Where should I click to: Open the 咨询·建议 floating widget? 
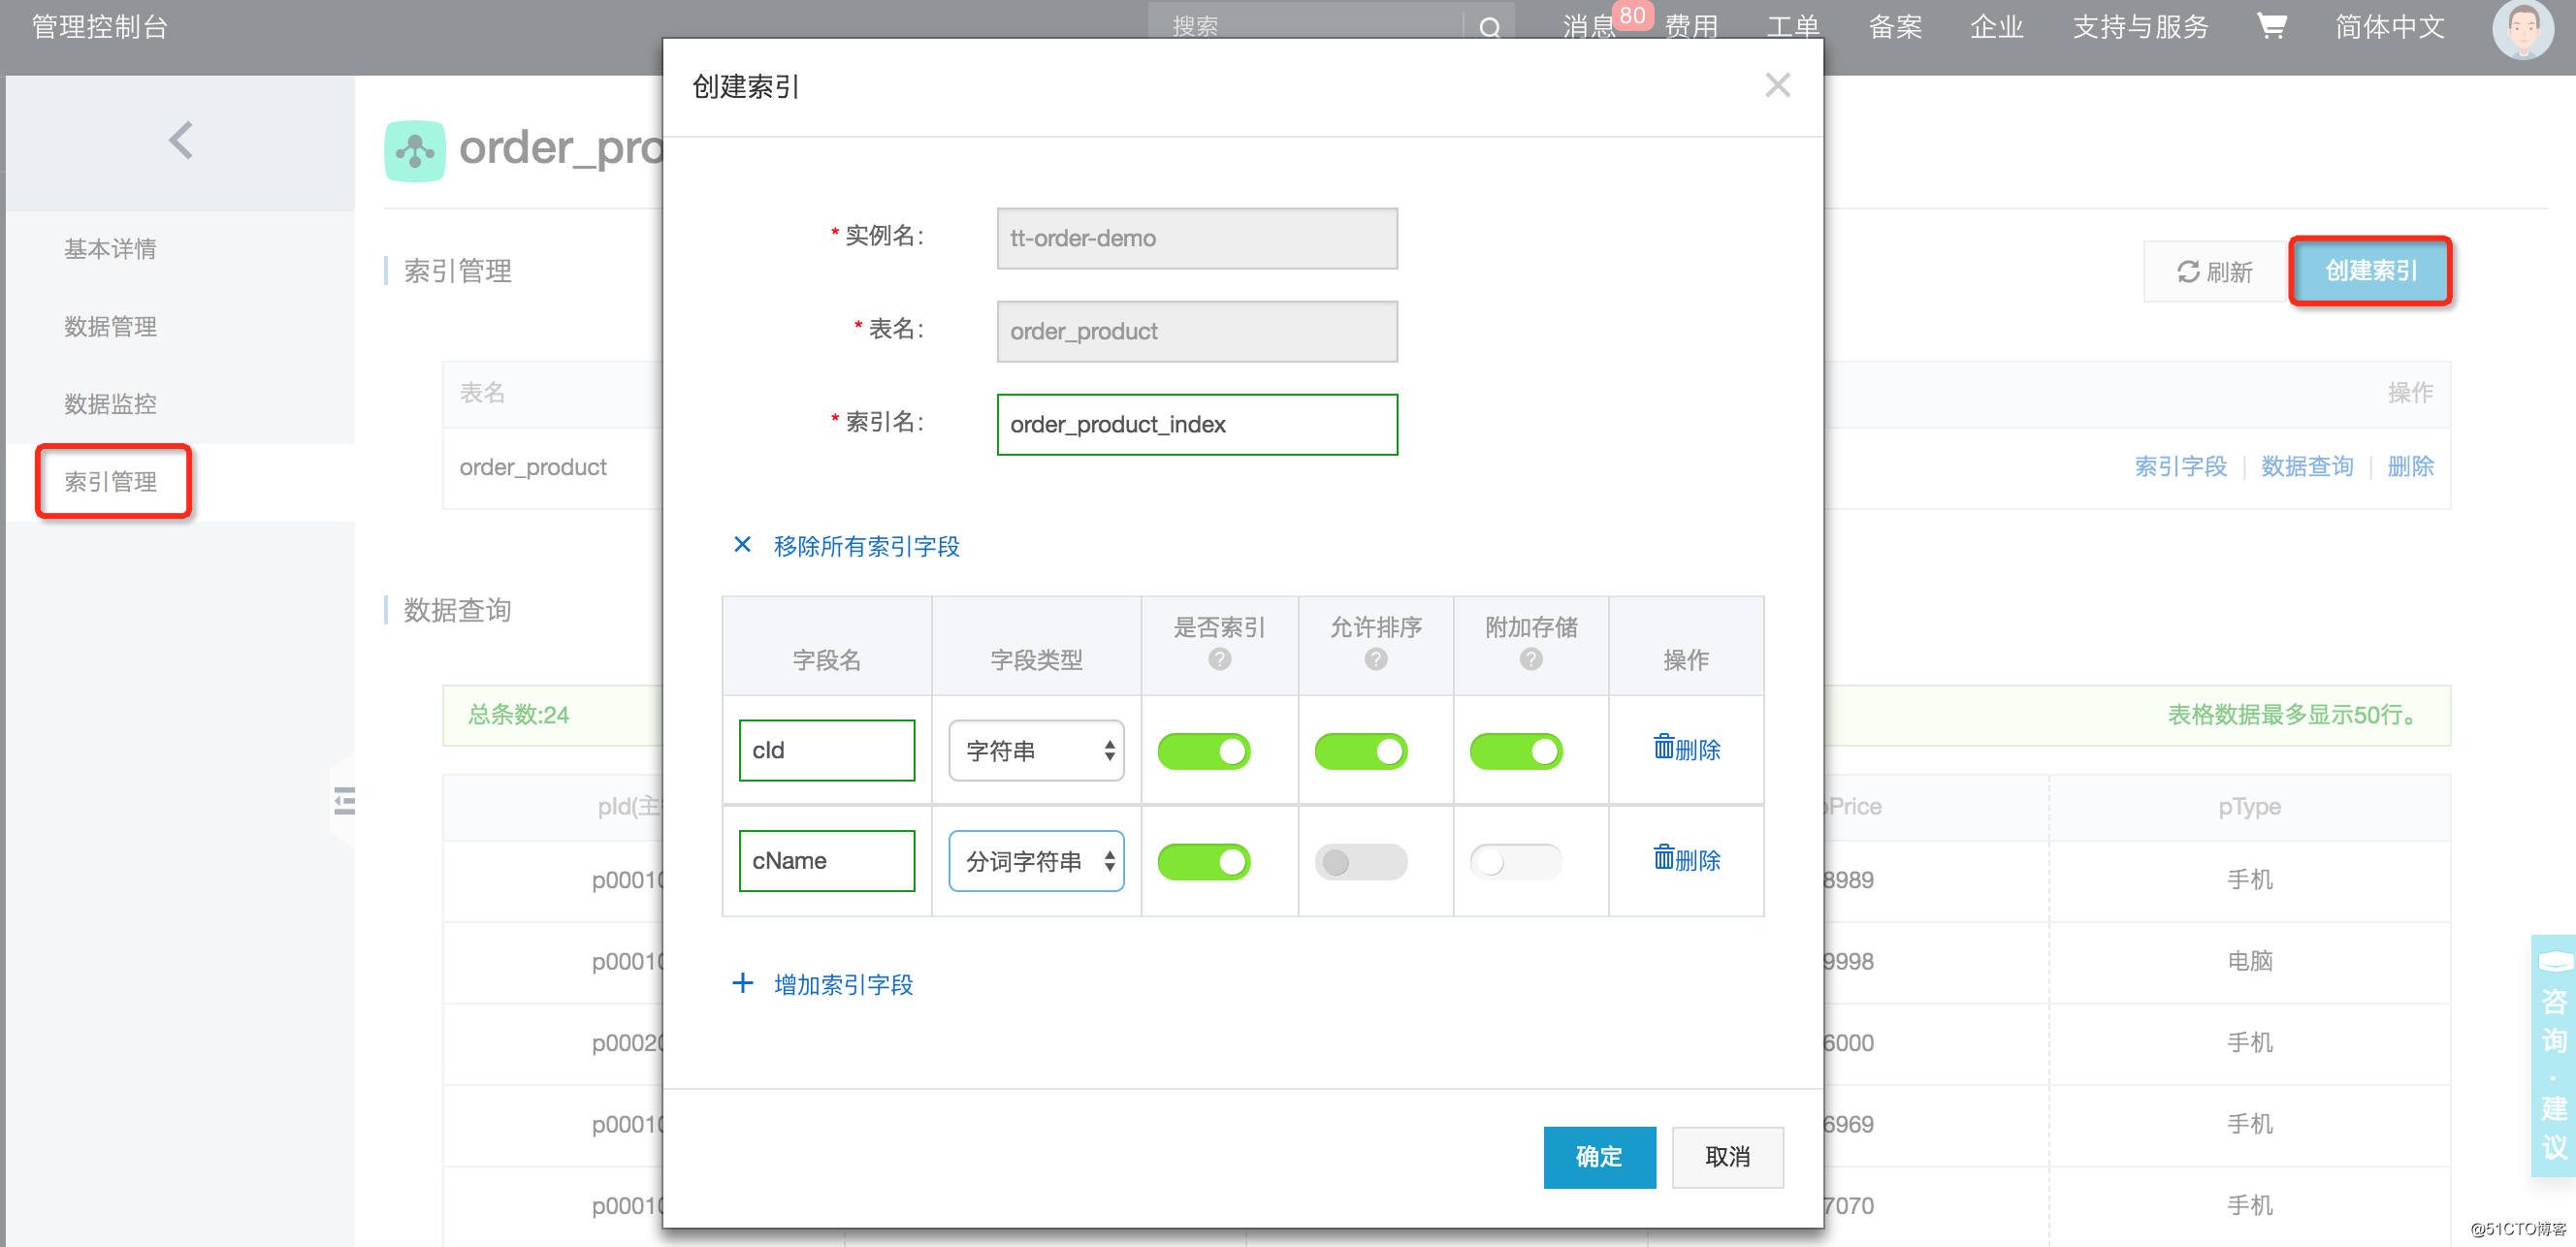point(2553,1055)
